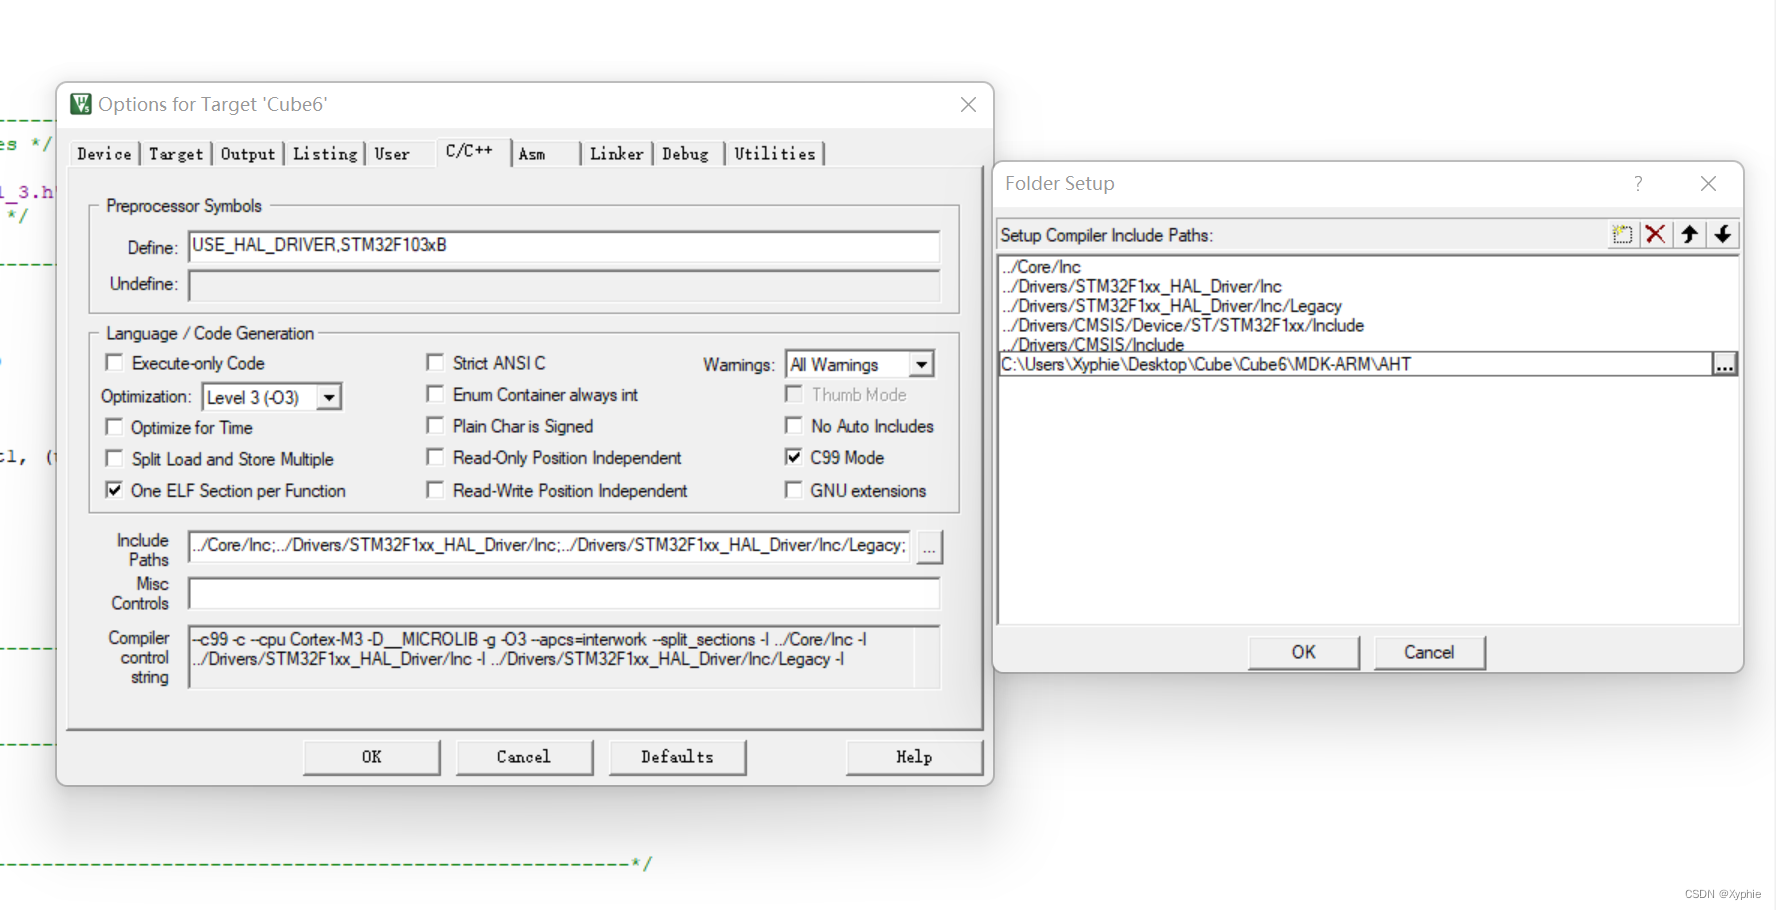Click the Undefine symbols field

(x=564, y=285)
